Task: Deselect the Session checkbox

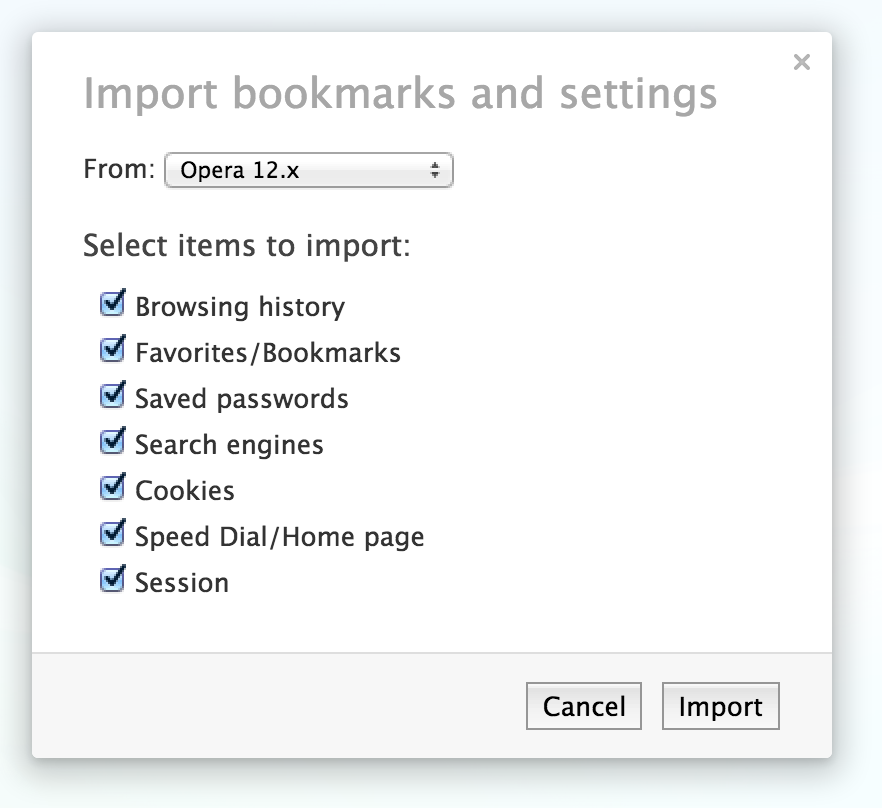Action: point(113,580)
